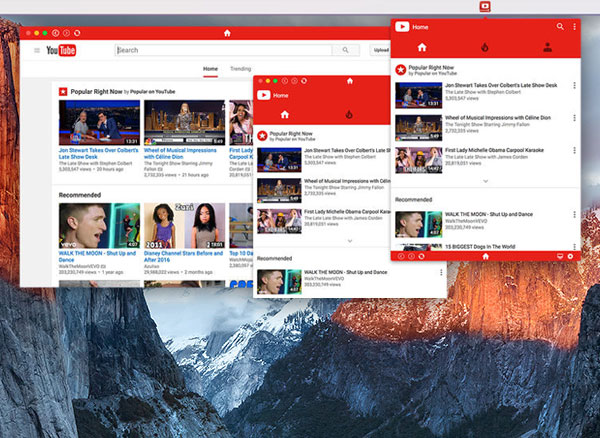Viewport: 600px width, 438px height.
Task: Go forward in the middle window
Action: point(294,81)
